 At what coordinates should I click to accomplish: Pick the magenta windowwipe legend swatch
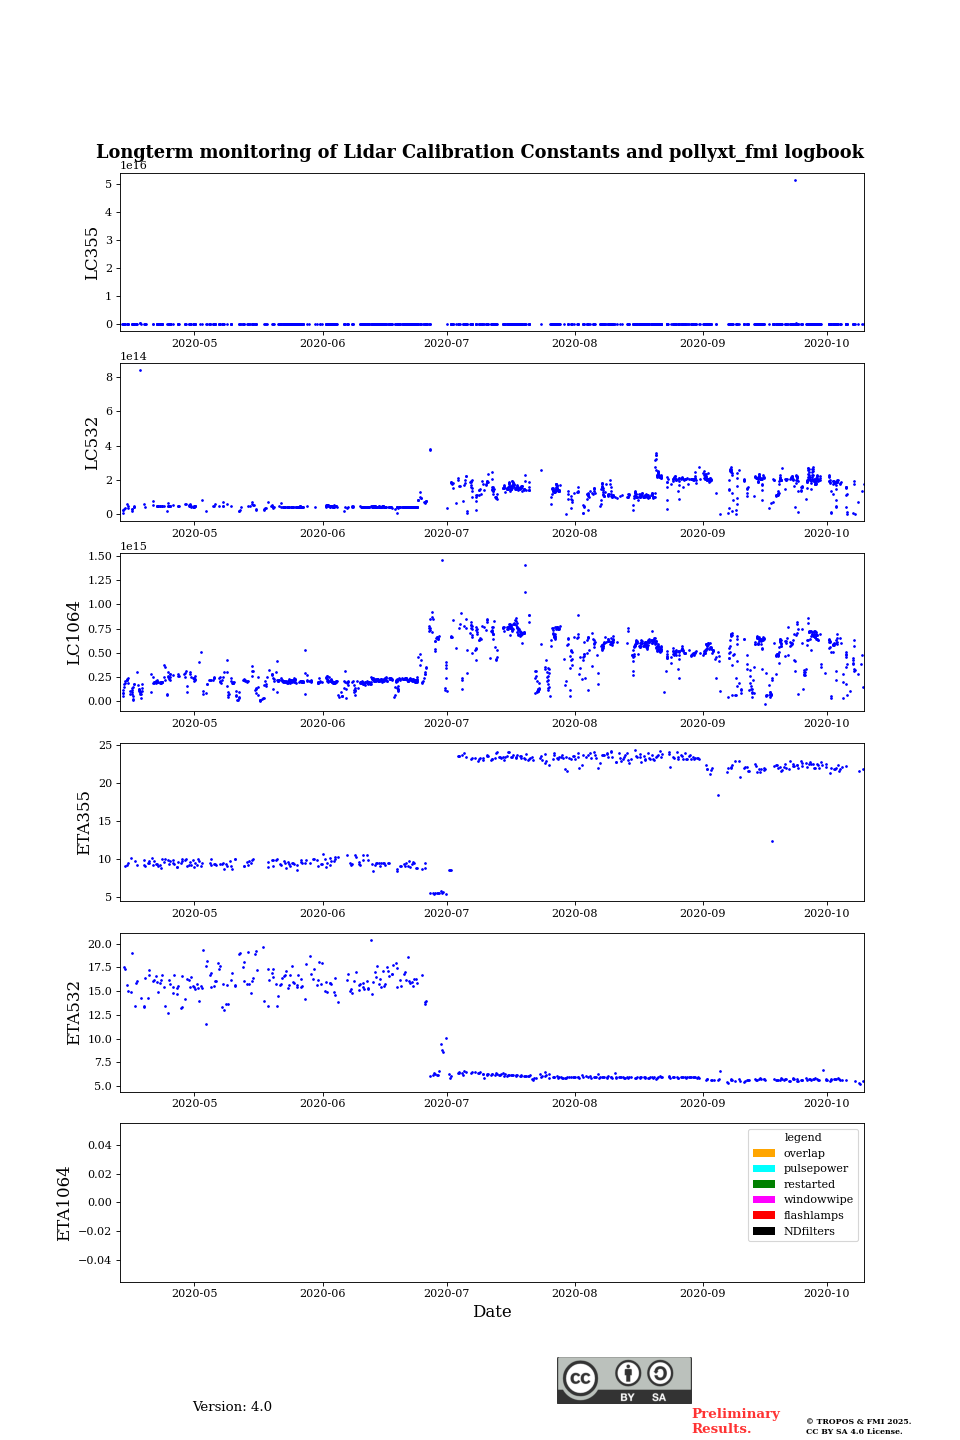tap(763, 1200)
